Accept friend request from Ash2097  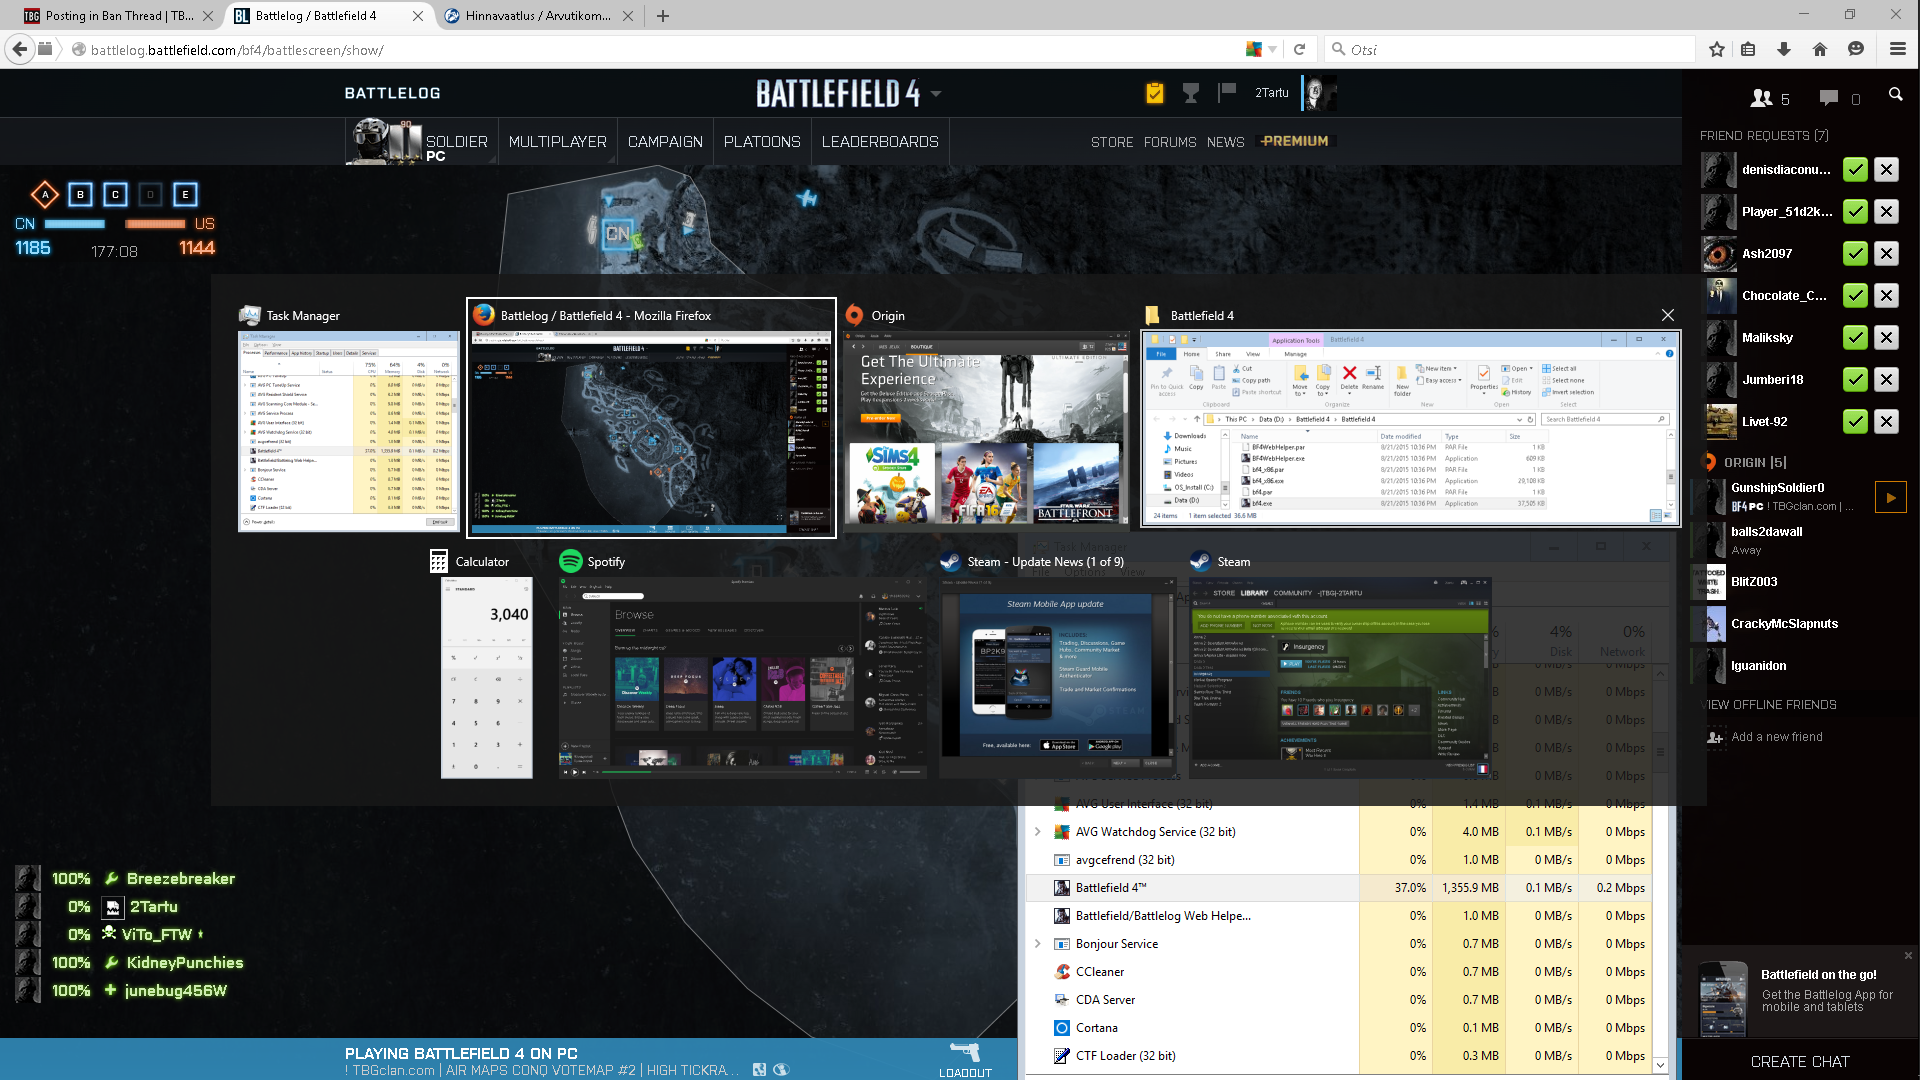pos(1855,254)
